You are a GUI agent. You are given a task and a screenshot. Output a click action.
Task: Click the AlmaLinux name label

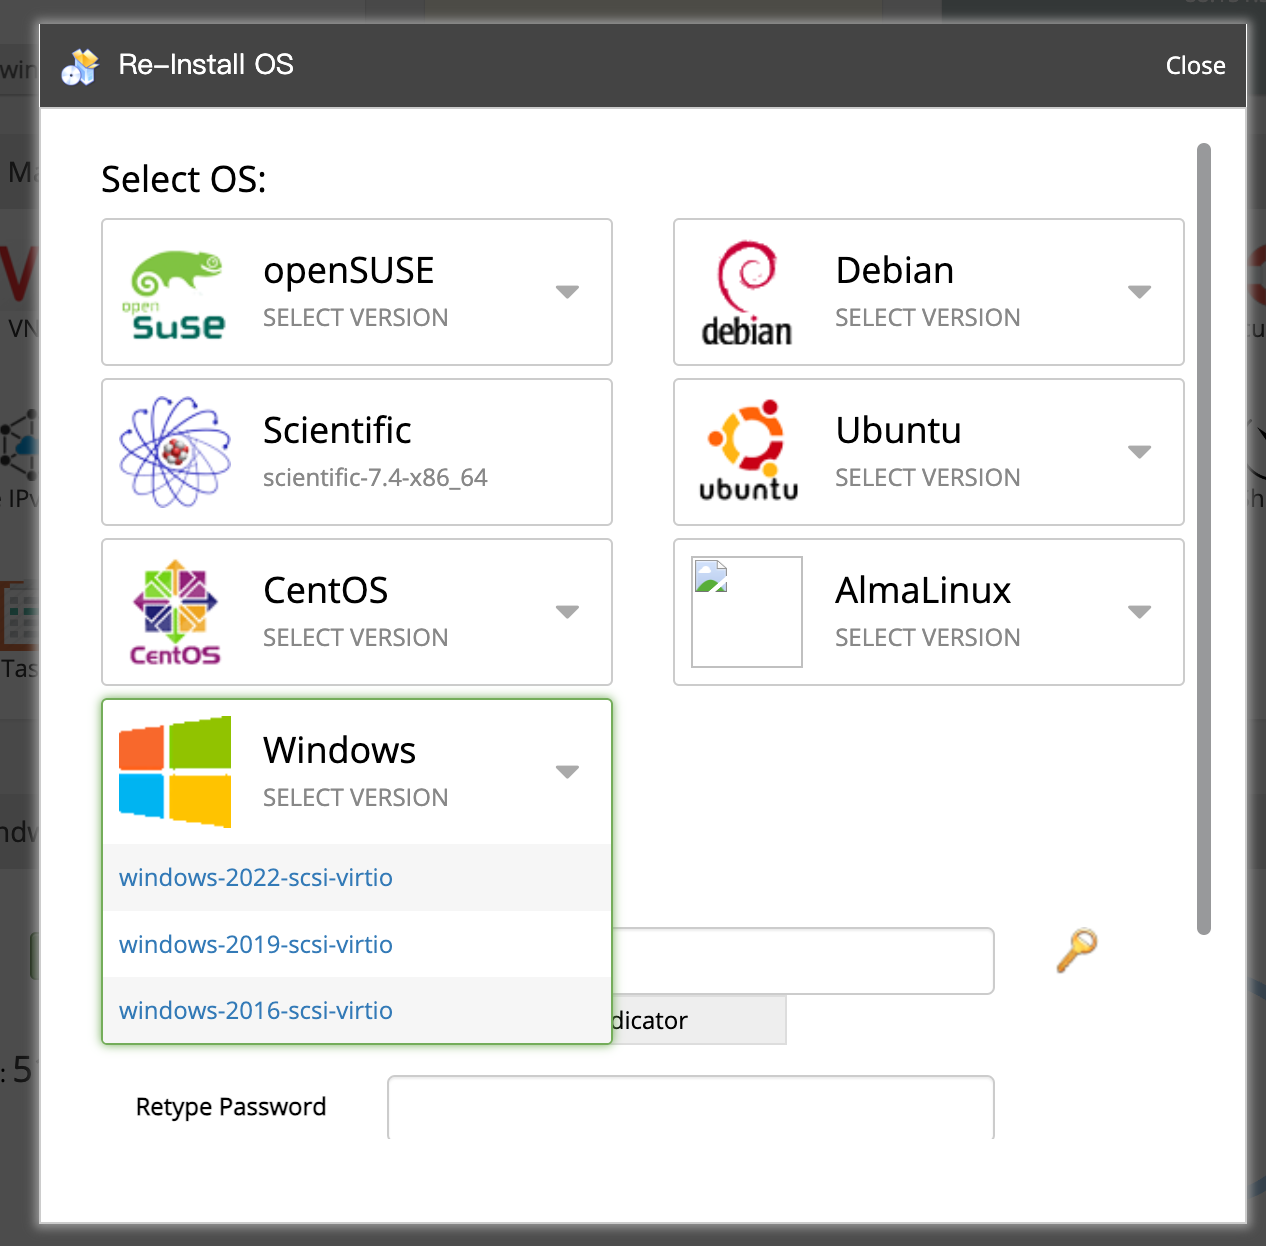pos(923,590)
